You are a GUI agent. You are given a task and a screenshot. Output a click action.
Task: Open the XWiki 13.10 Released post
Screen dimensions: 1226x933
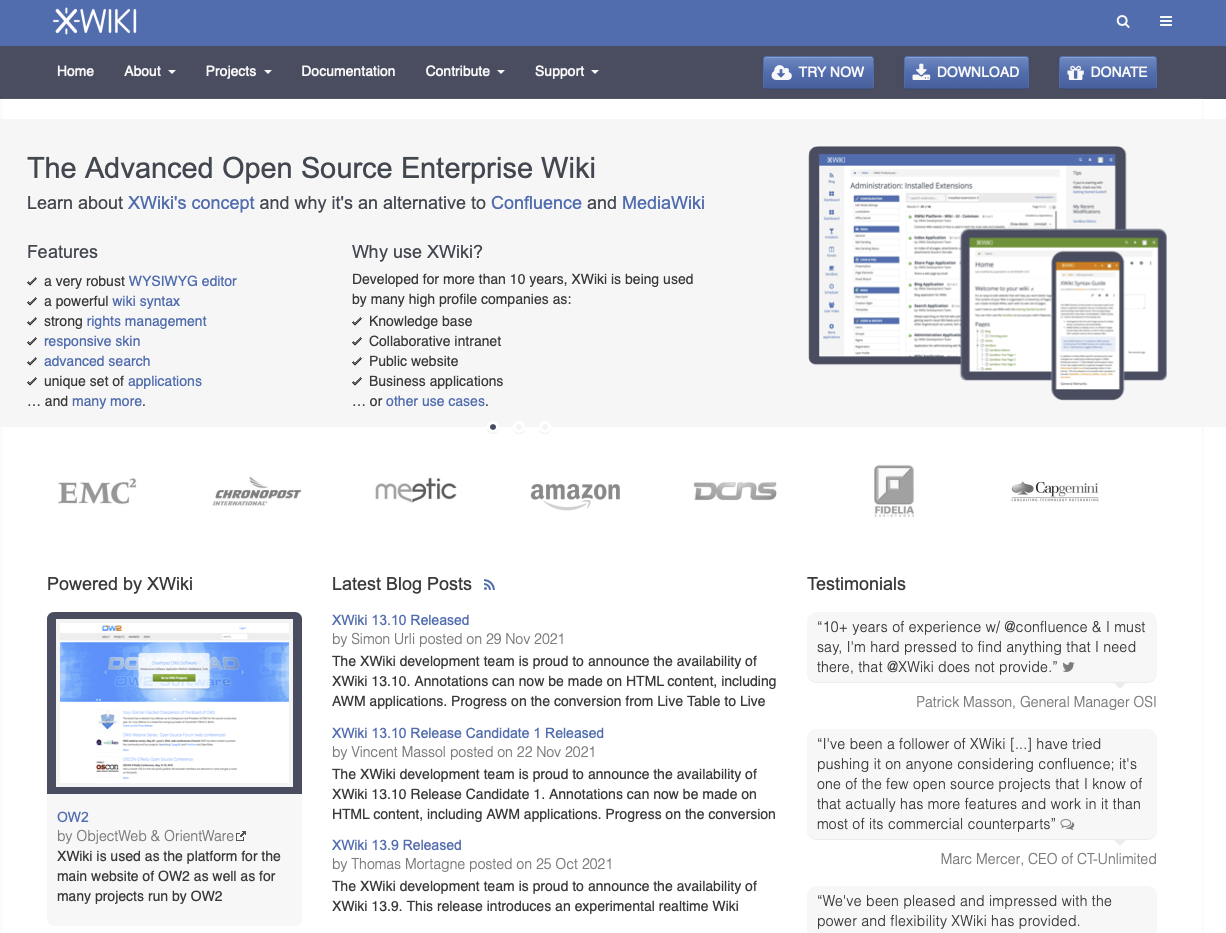point(400,620)
